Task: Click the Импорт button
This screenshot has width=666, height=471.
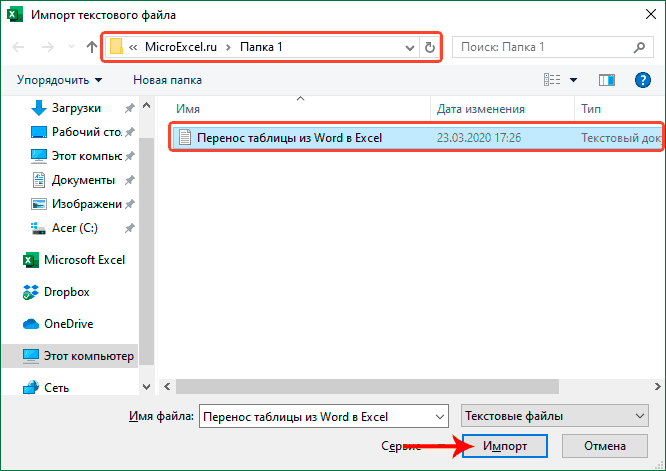Action: pyautogui.click(x=505, y=446)
